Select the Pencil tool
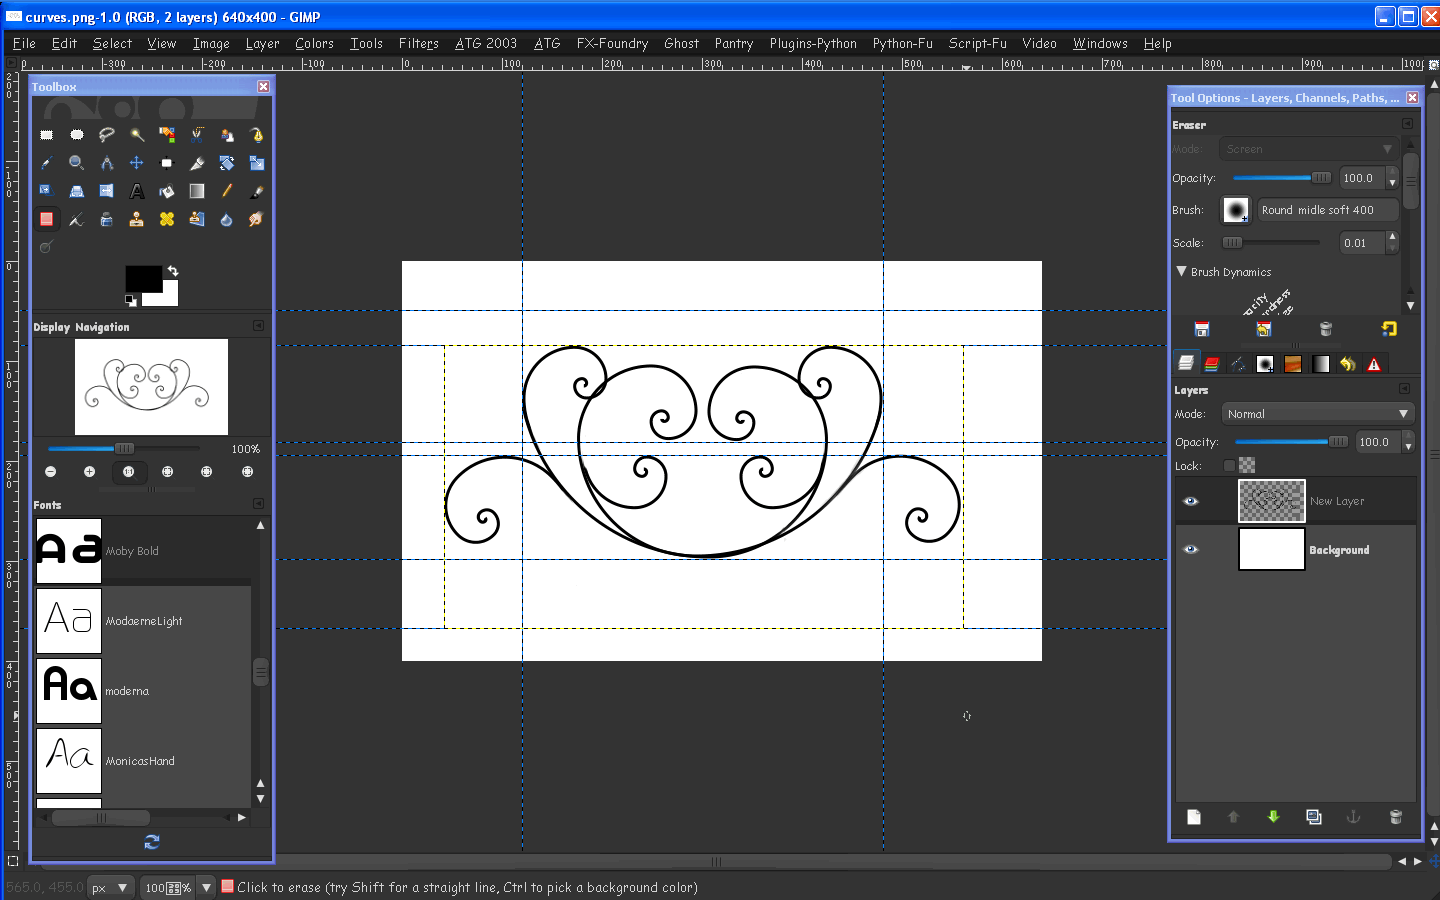The height and width of the screenshot is (900, 1440). pos(226,190)
